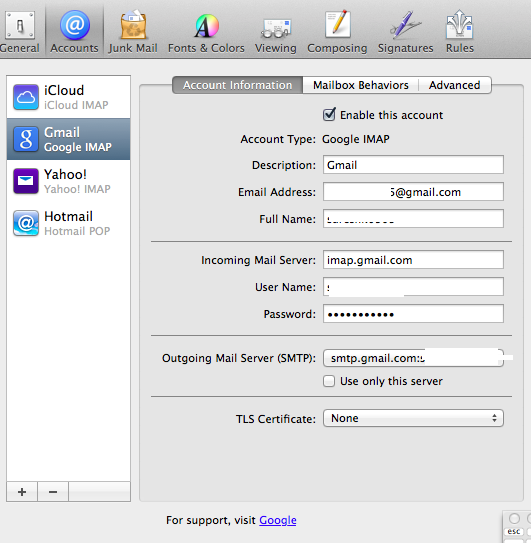Image resolution: width=531 pixels, height=543 pixels.
Task: Click the User Name field
Action: 413,286
